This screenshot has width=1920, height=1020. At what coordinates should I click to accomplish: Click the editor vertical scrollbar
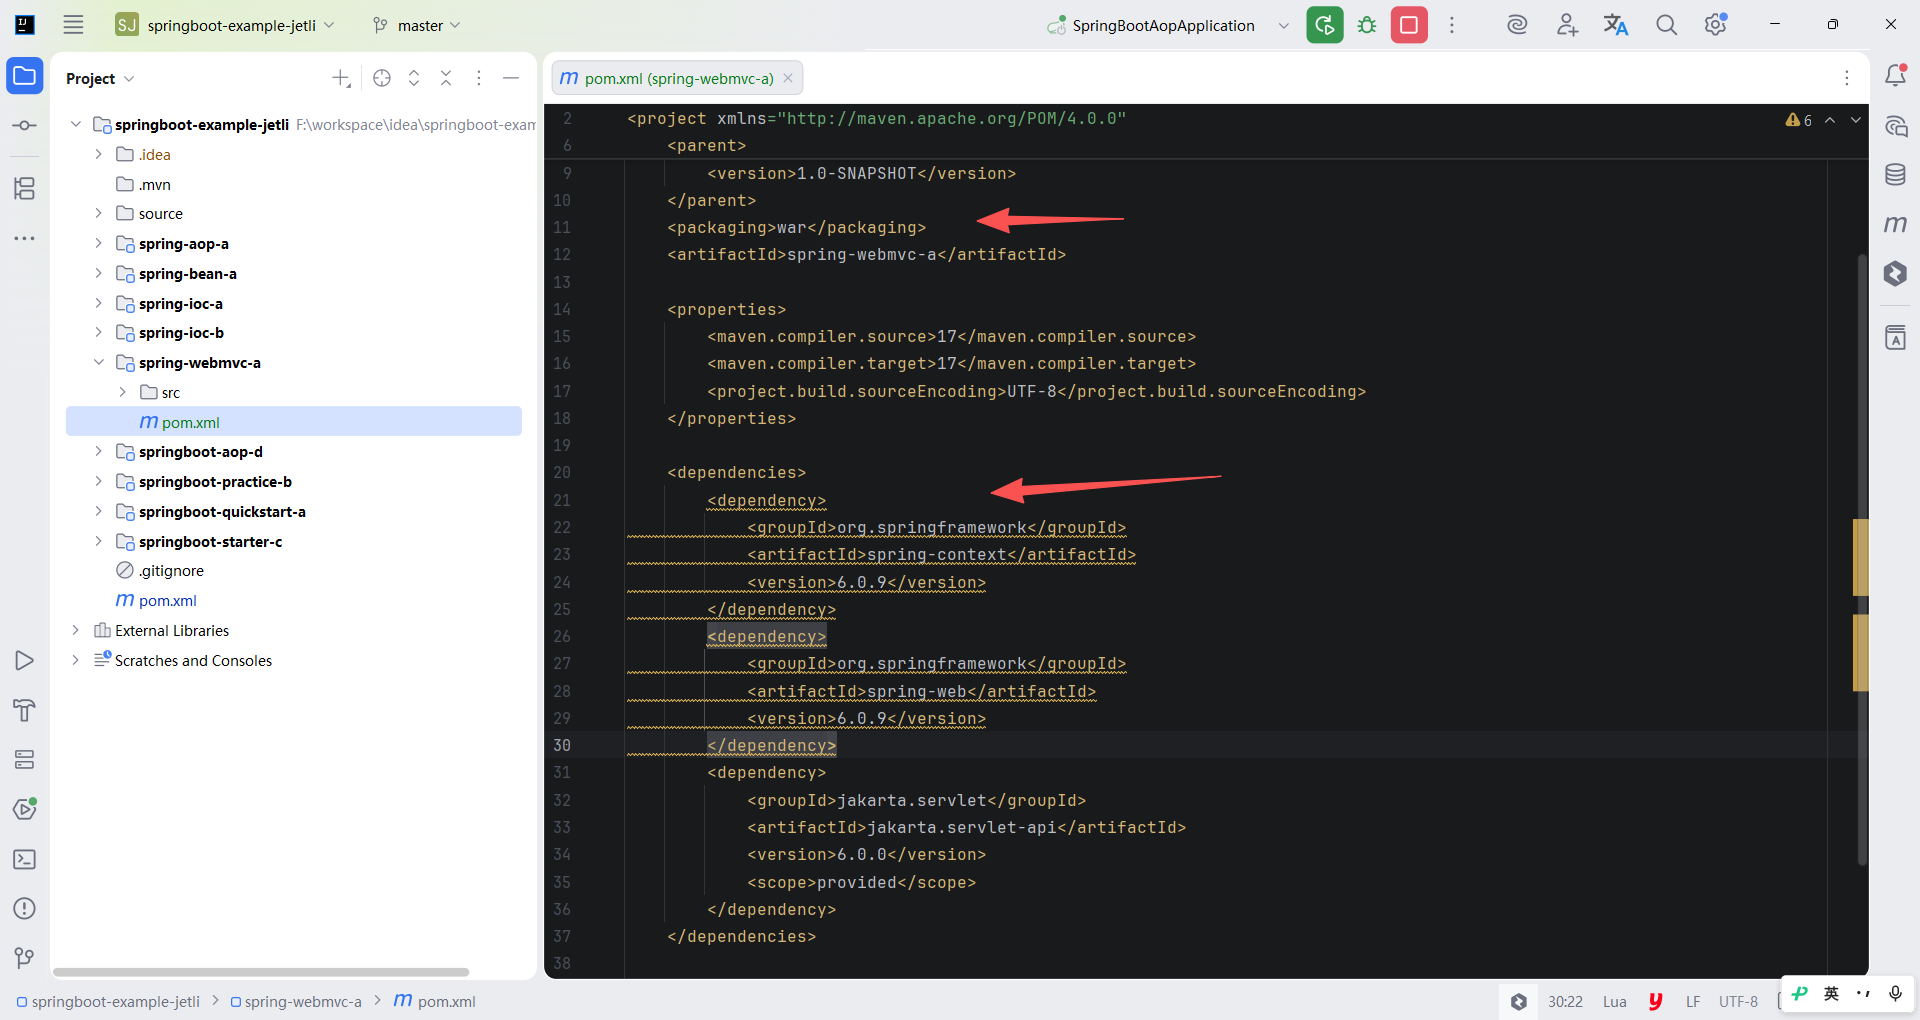1862,560
